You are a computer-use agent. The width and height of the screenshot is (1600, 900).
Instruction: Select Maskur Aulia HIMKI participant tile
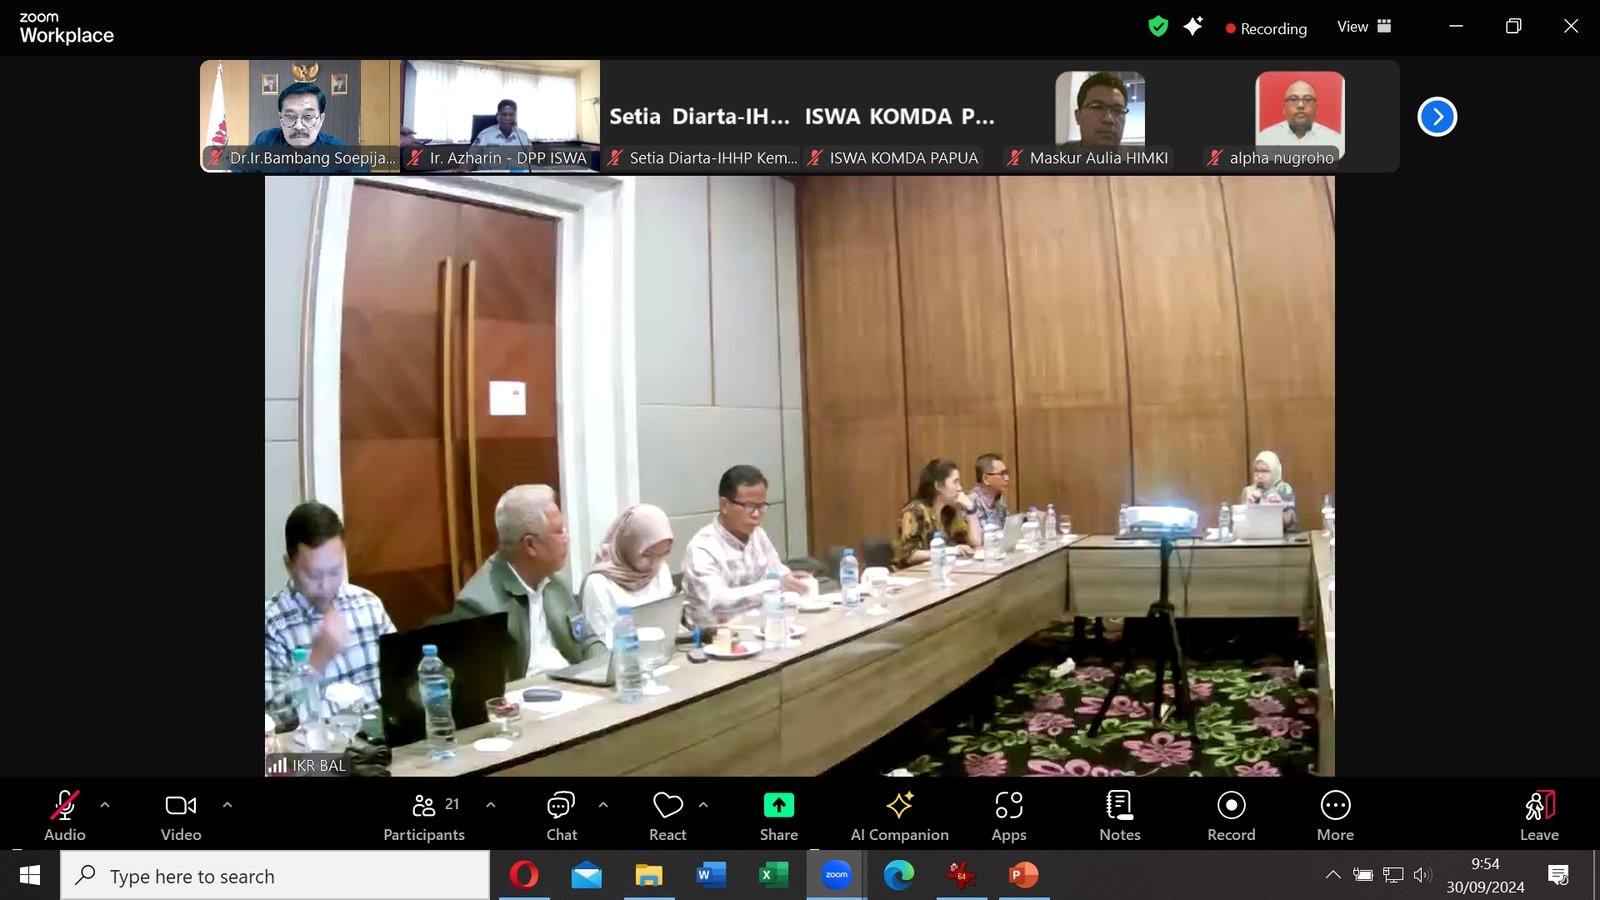point(1100,116)
